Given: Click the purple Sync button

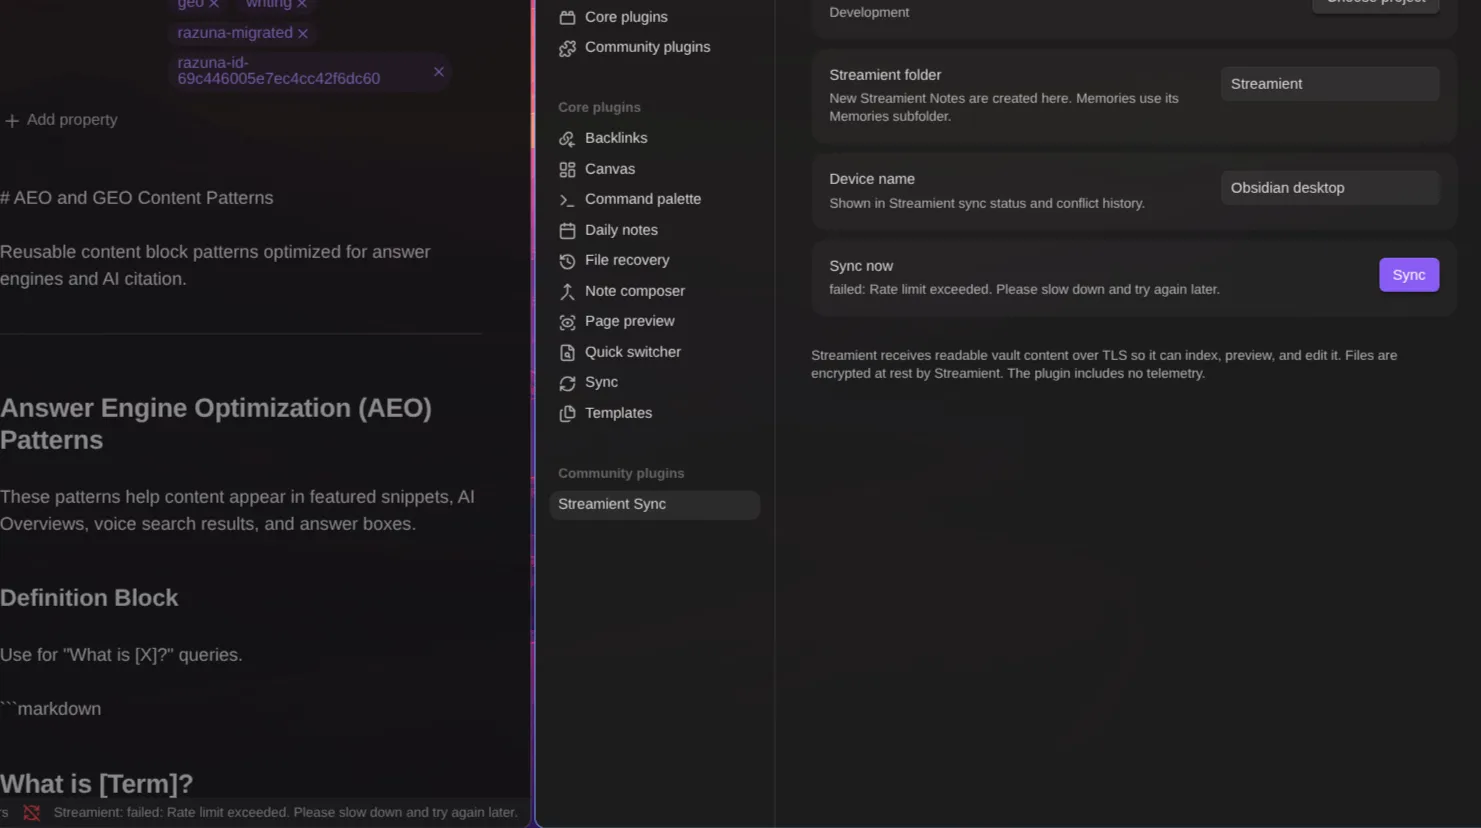Looking at the screenshot, I should pyautogui.click(x=1409, y=275).
